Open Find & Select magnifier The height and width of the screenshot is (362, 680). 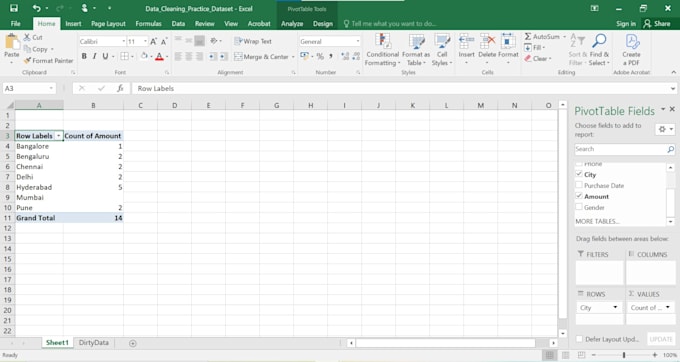[599, 50]
